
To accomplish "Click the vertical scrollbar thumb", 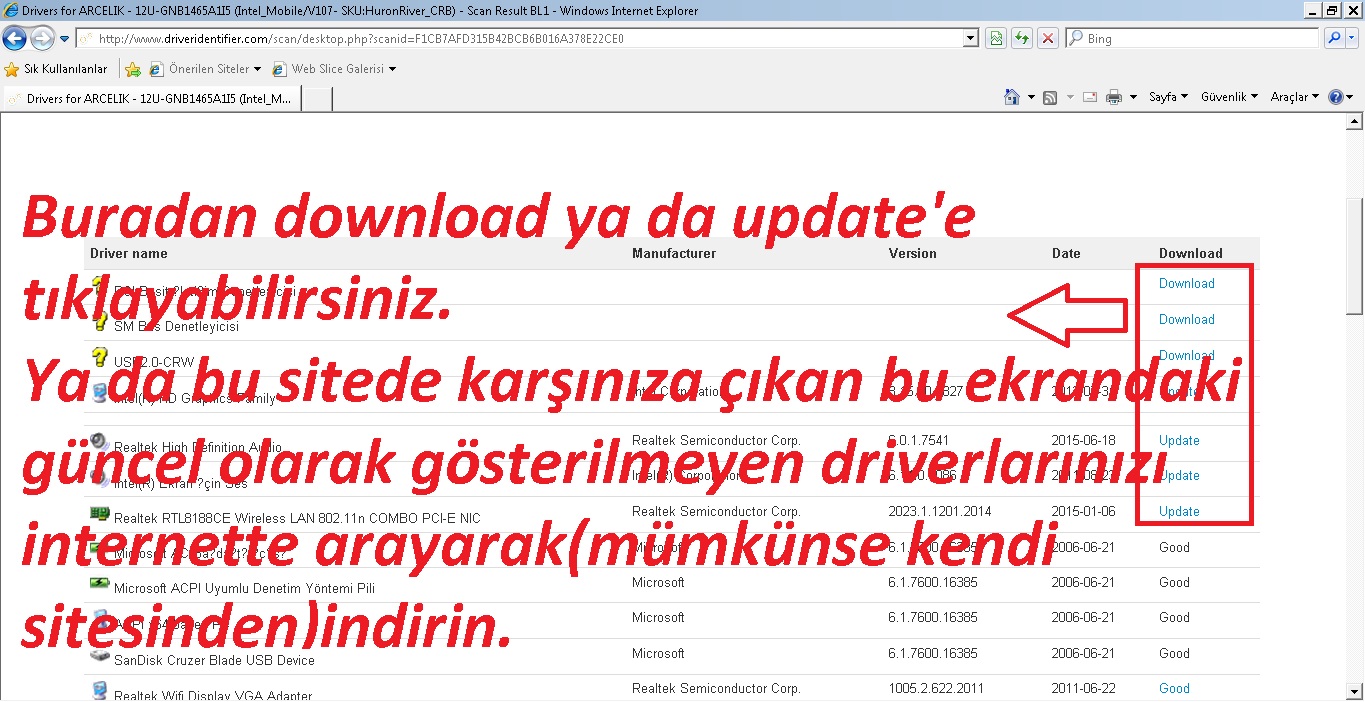I will (1355, 257).
